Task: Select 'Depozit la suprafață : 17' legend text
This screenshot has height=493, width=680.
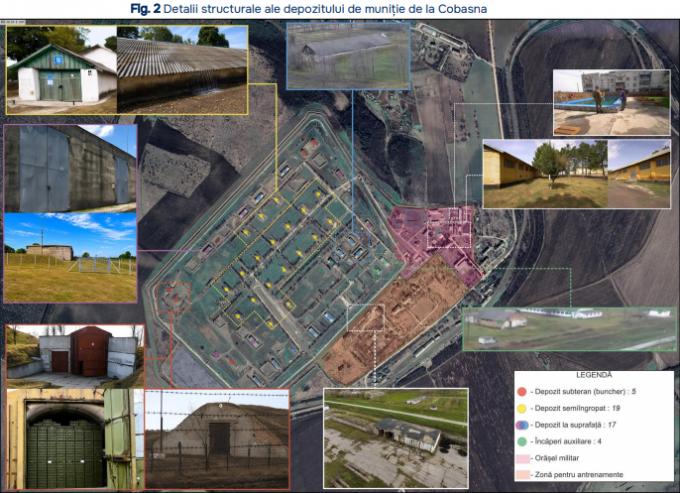Action: (x=575, y=425)
